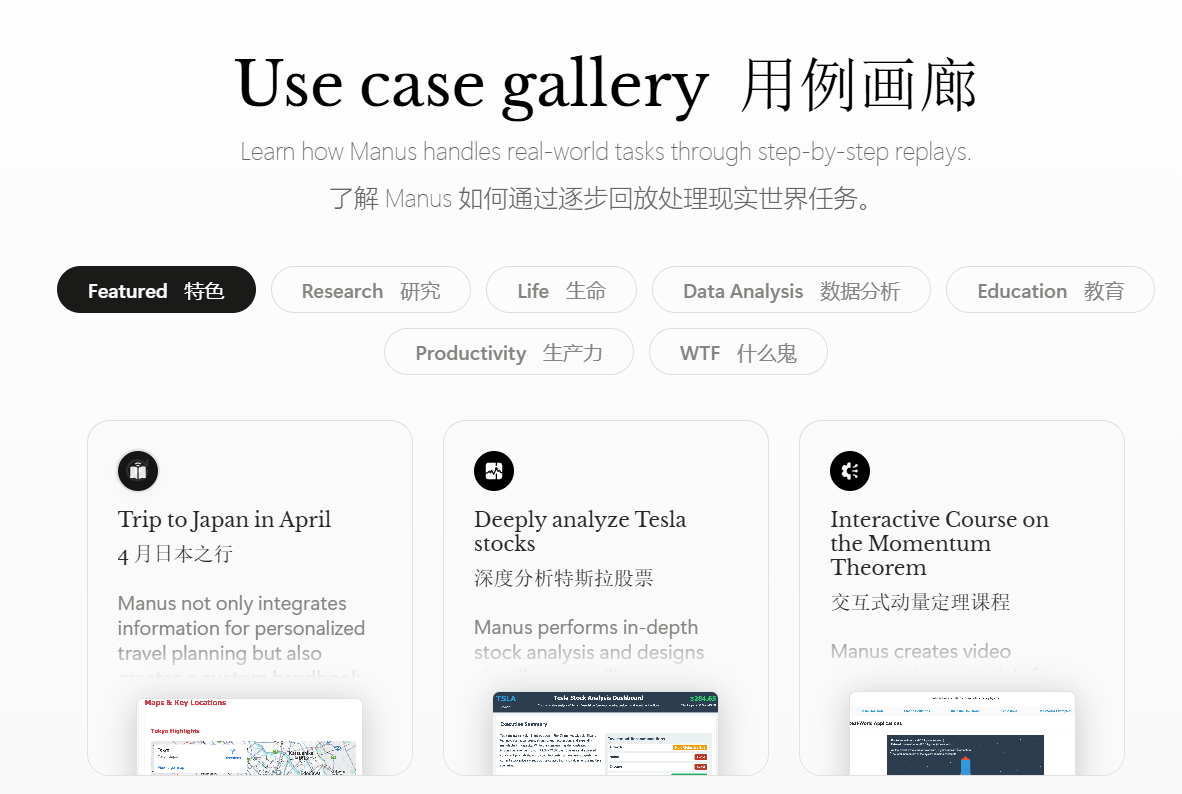Open the Trip to Japan in April title
The height and width of the screenshot is (794, 1182).
point(224,520)
